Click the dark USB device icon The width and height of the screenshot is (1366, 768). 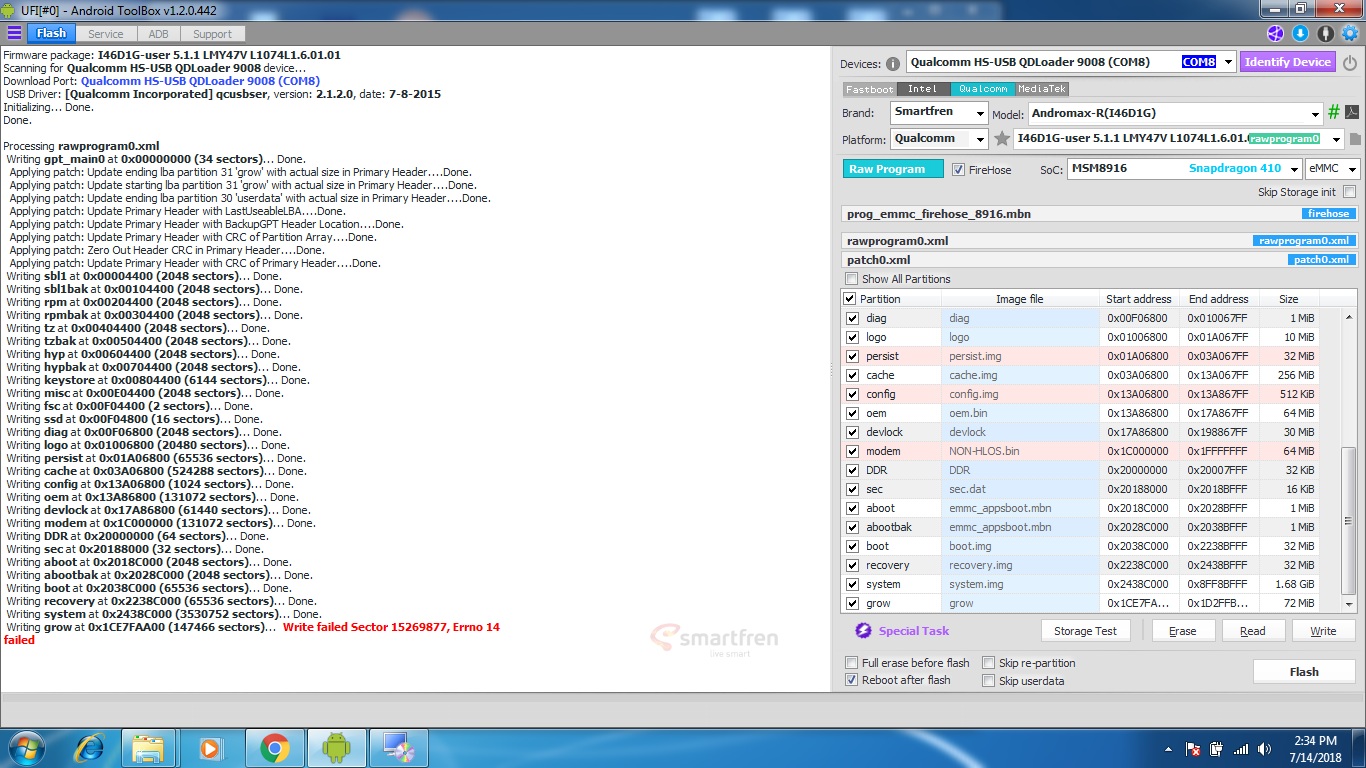[x=1325, y=33]
